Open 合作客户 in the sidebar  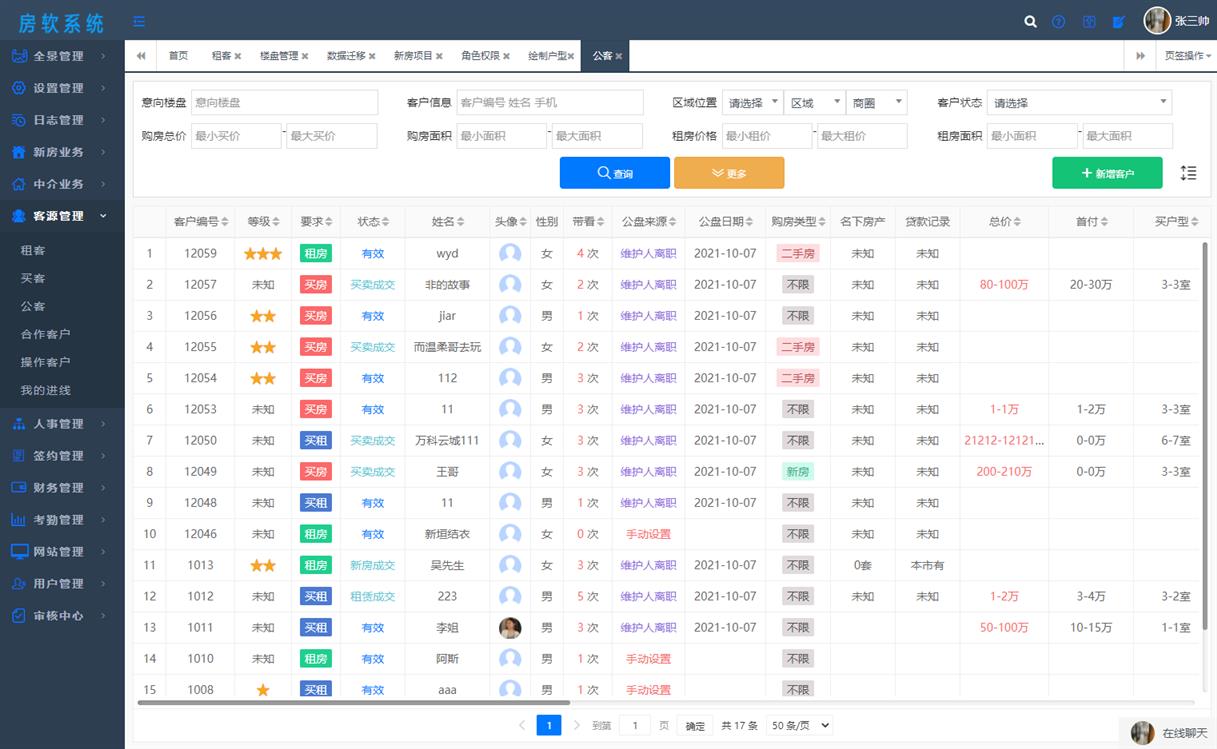[45, 334]
